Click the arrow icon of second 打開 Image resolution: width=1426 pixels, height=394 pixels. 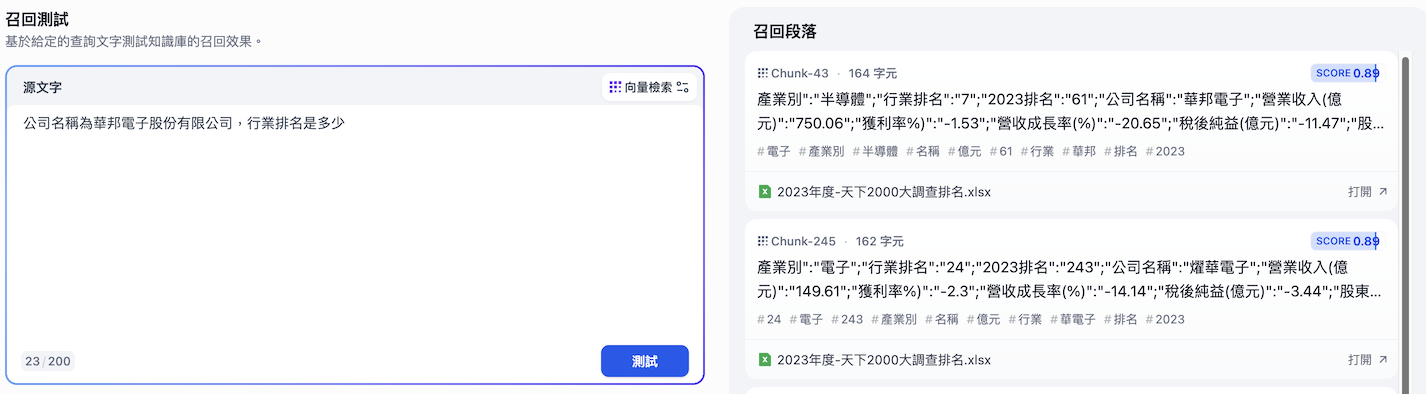1383,359
